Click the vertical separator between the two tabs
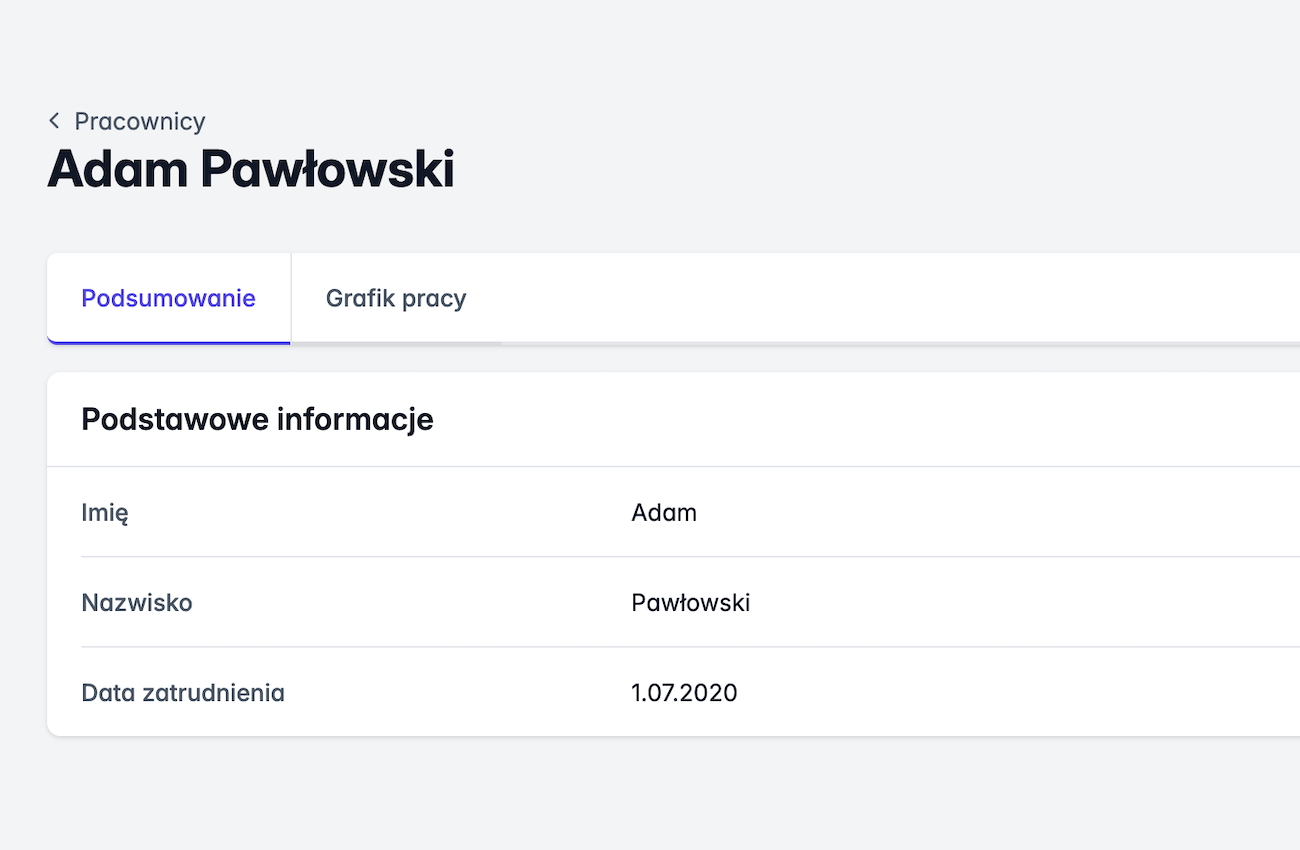 [291, 298]
